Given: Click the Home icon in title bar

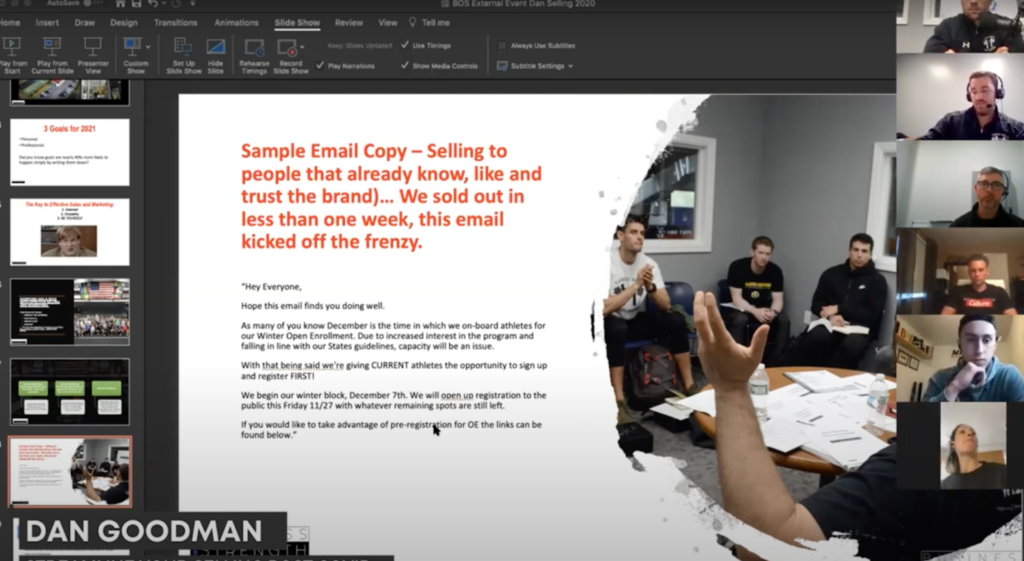Looking at the screenshot, I should point(120,4).
